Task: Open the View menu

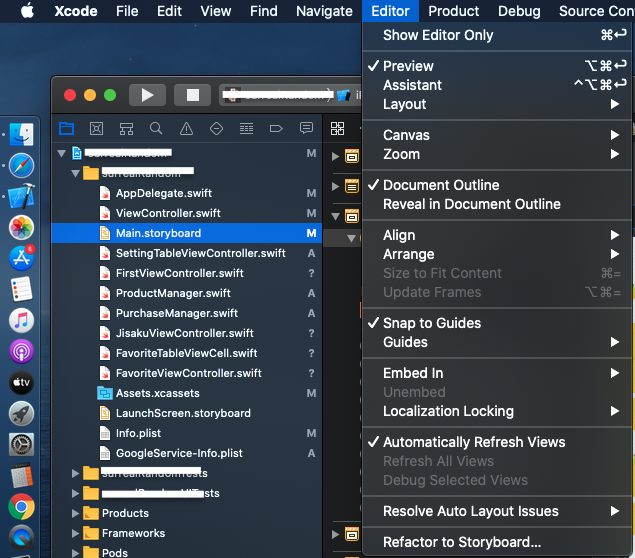Action: pos(215,11)
